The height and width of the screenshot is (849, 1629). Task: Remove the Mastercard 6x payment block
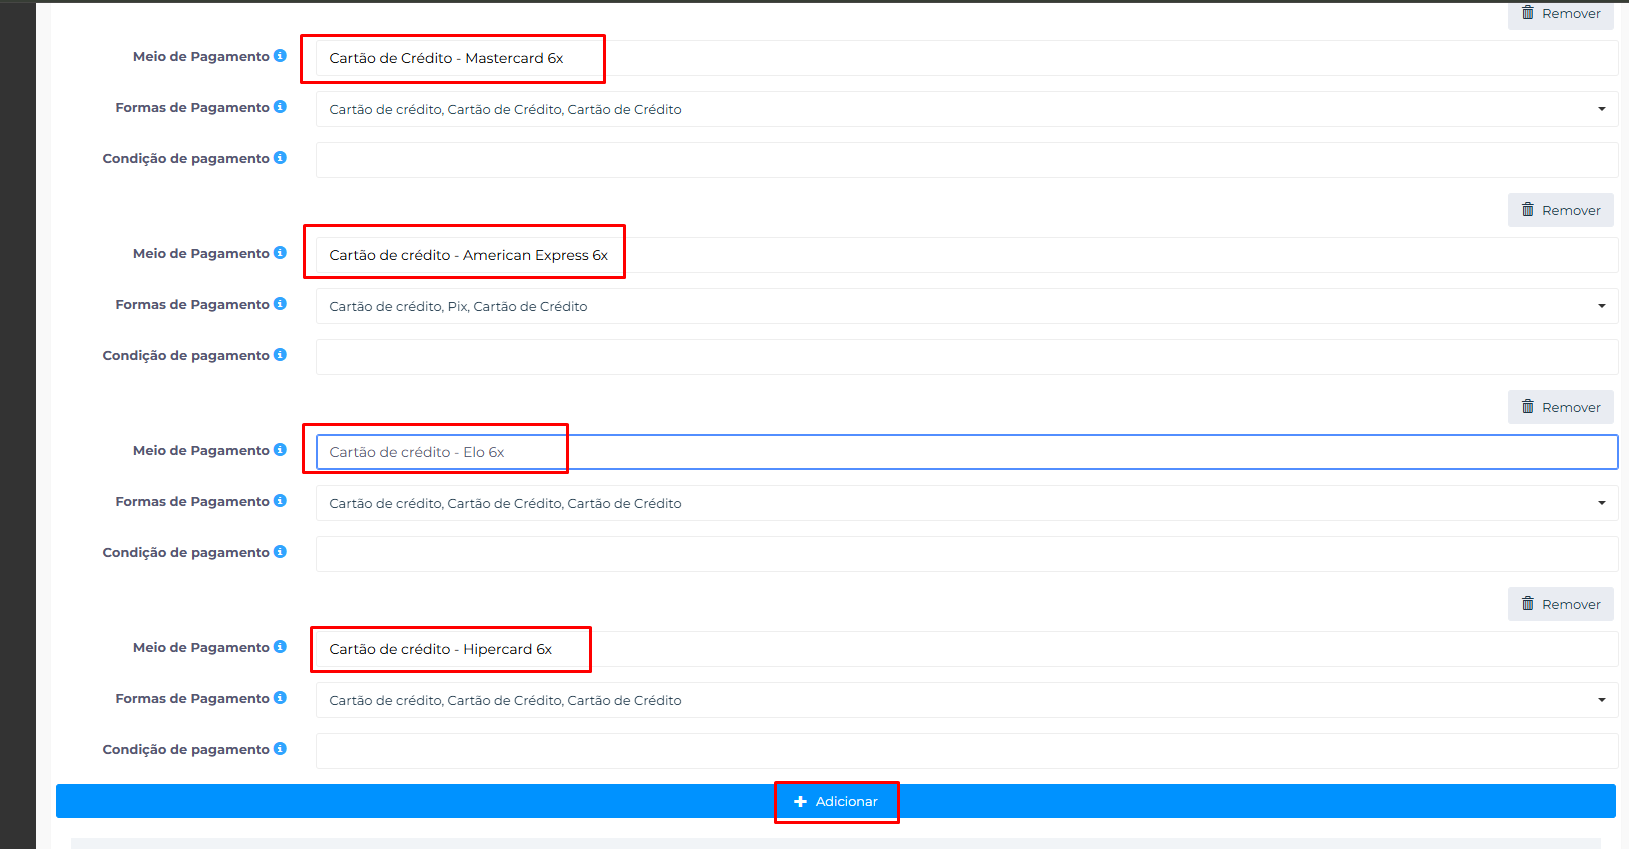point(1560,14)
